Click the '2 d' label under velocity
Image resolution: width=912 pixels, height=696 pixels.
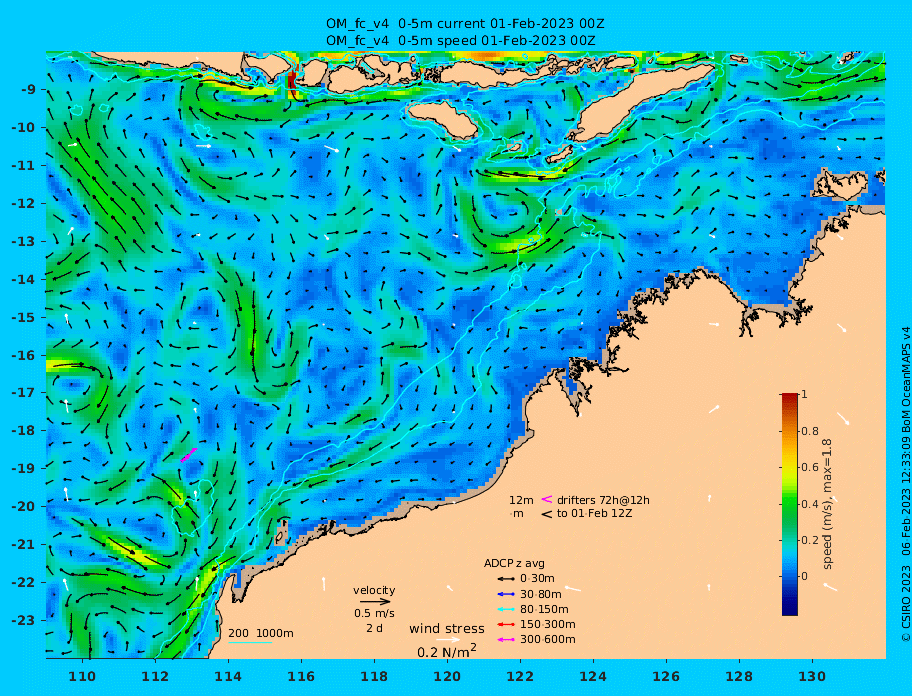pos(374,629)
